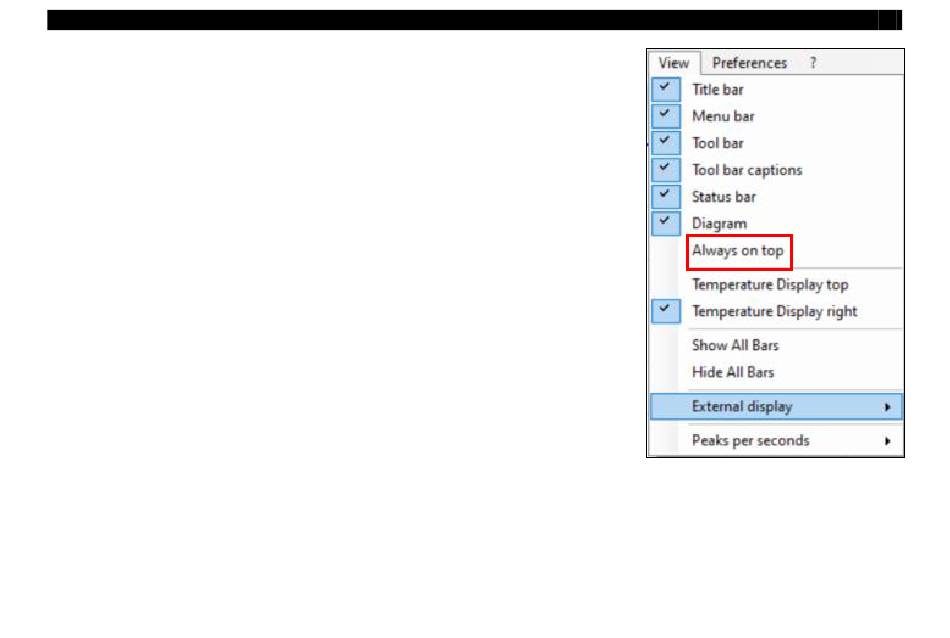950x638 pixels.
Task: Open the Preferences menu
Action: click(x=749, y=63)
